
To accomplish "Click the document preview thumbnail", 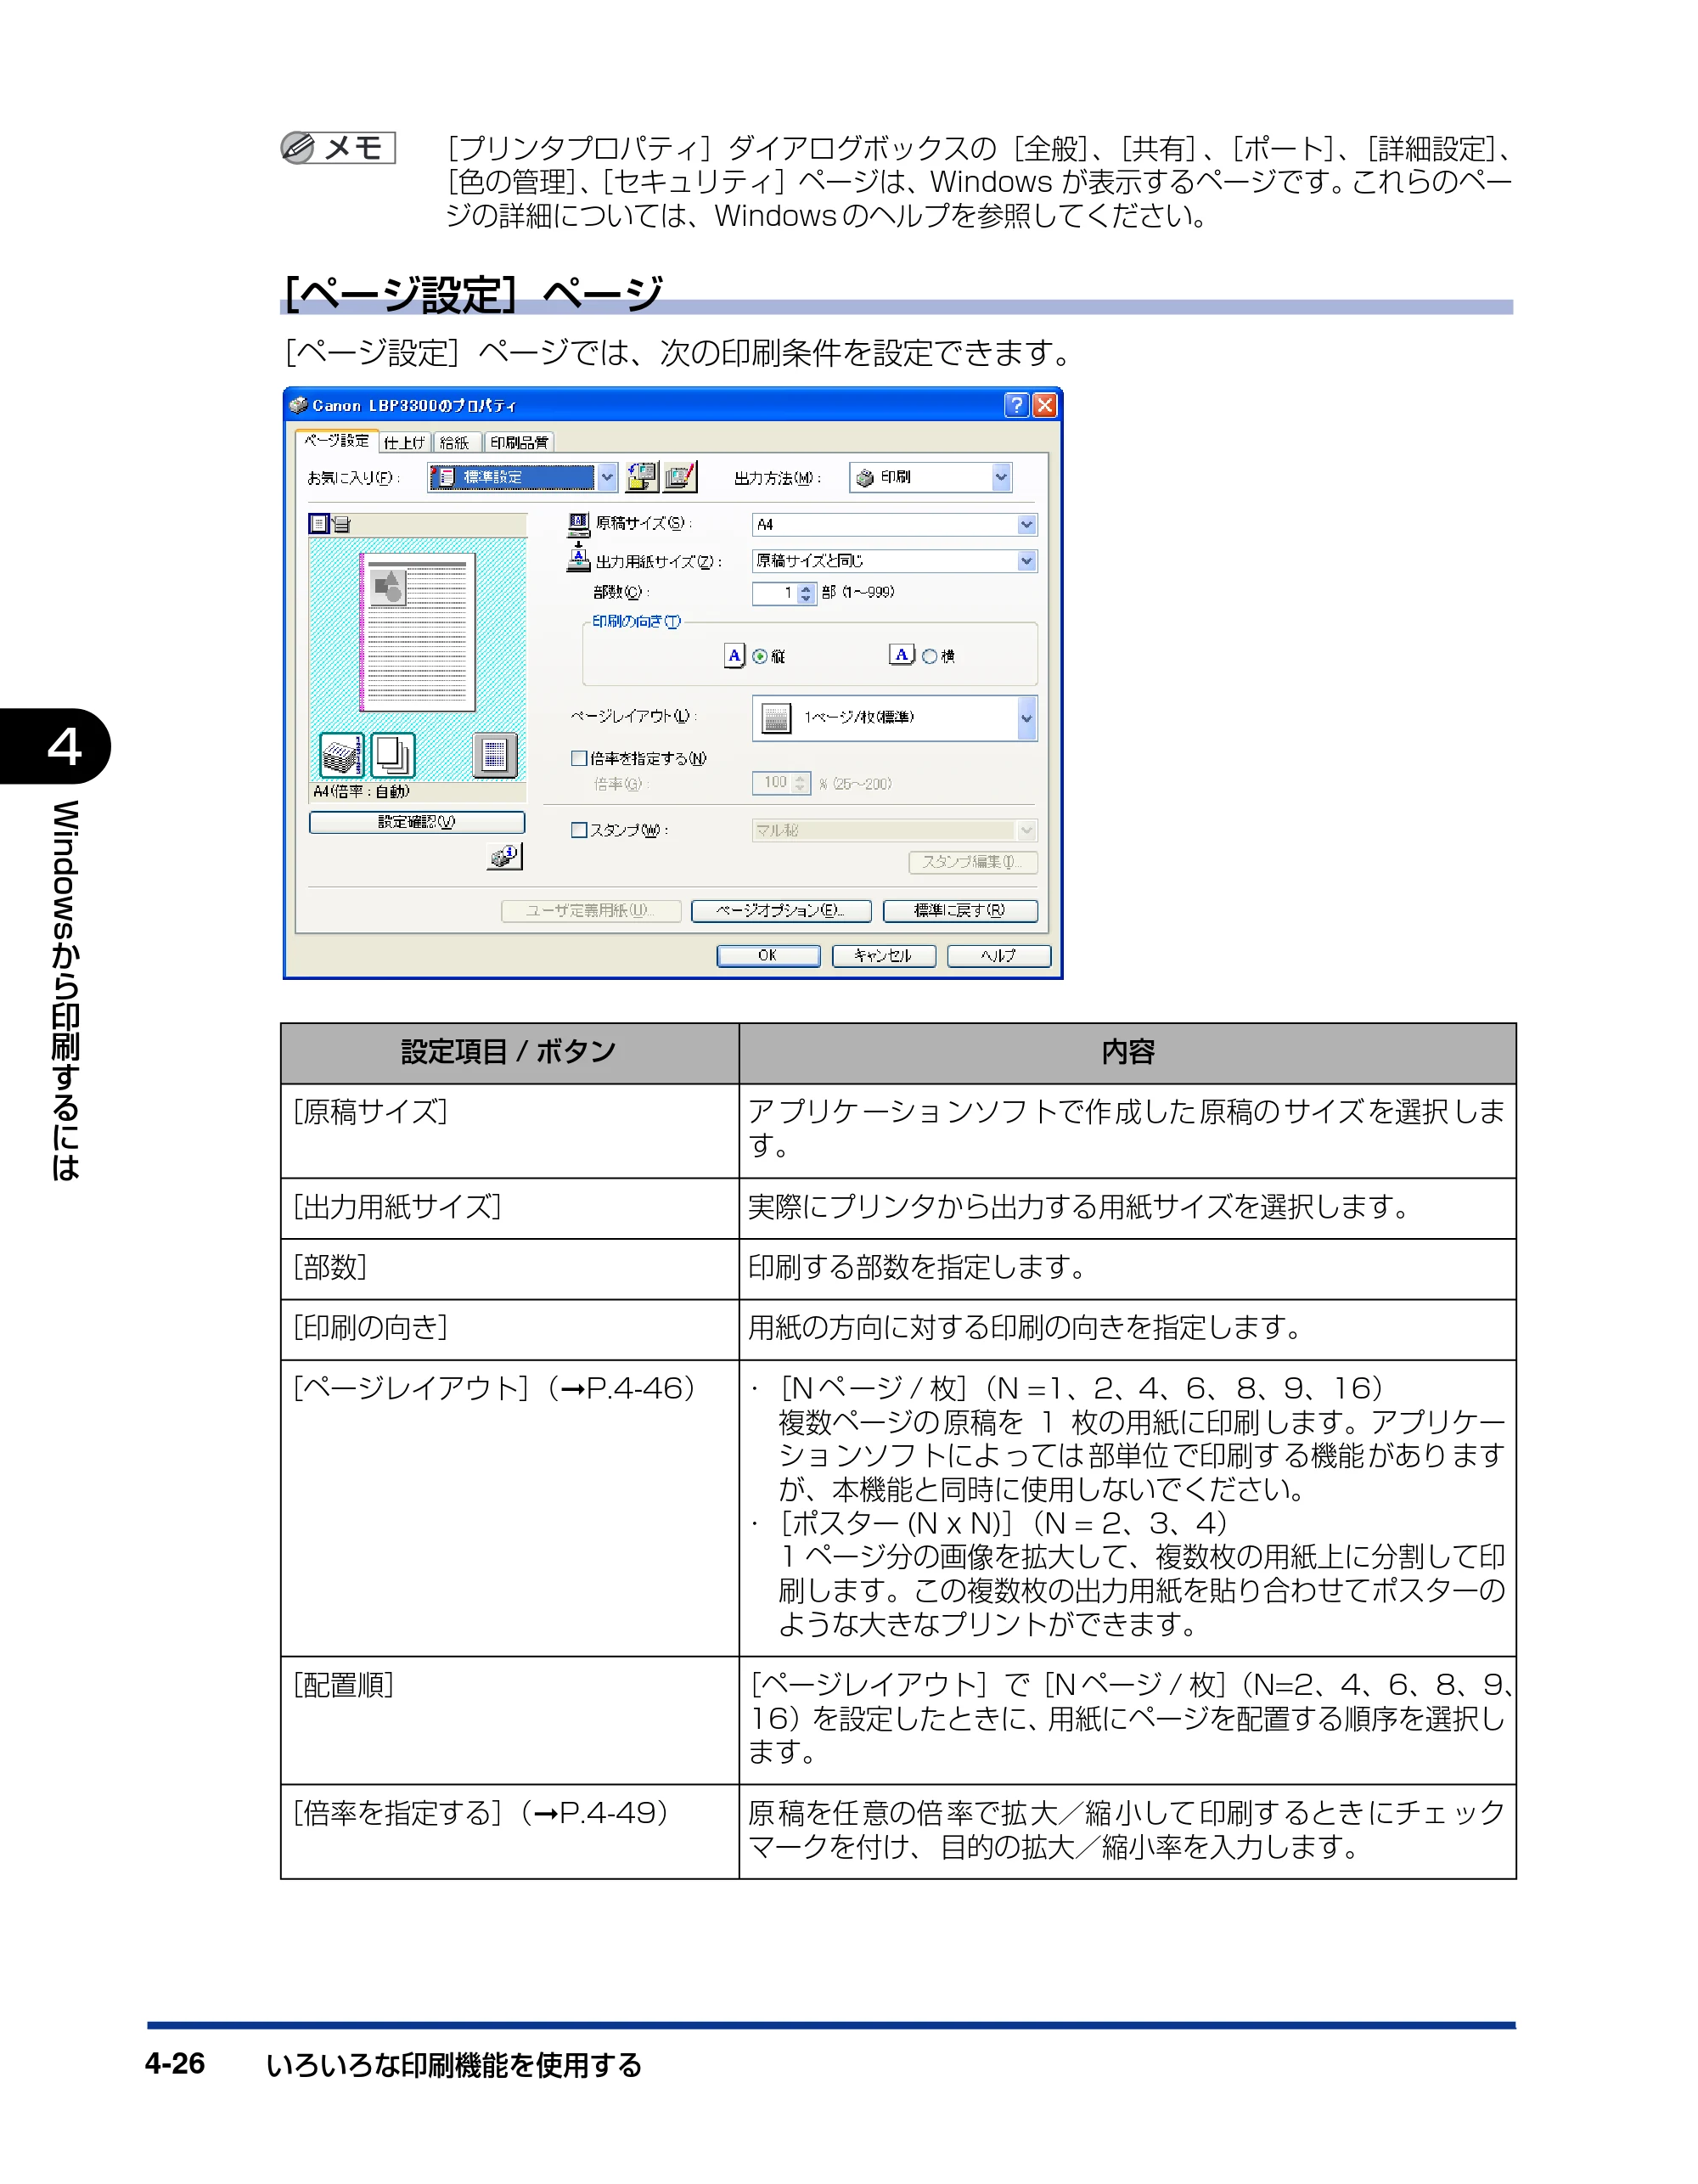I will tap(418, 632).
